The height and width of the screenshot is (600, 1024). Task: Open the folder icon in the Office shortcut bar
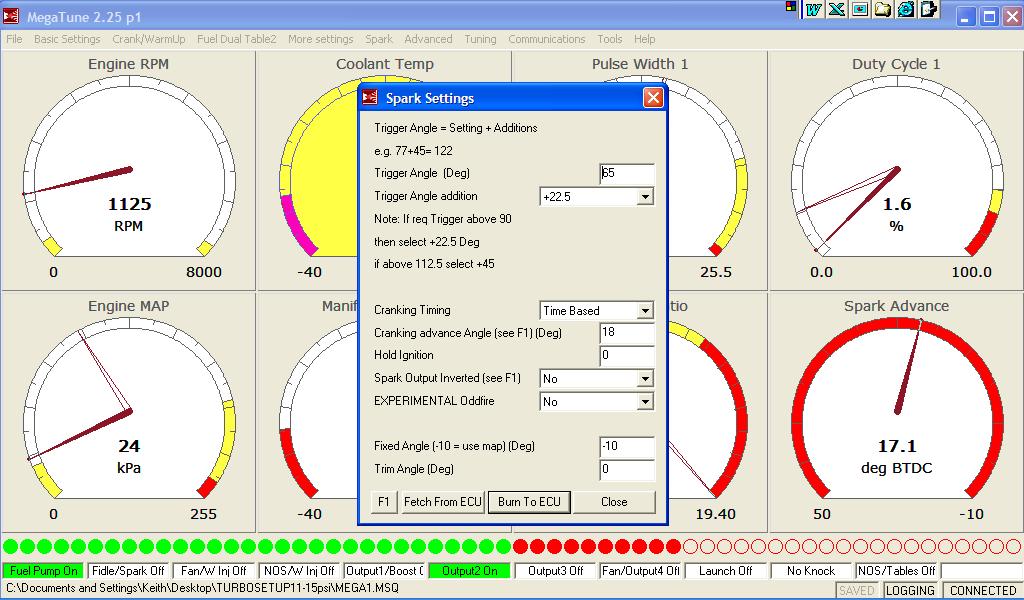pyautogui.click(x=883, y=9)
